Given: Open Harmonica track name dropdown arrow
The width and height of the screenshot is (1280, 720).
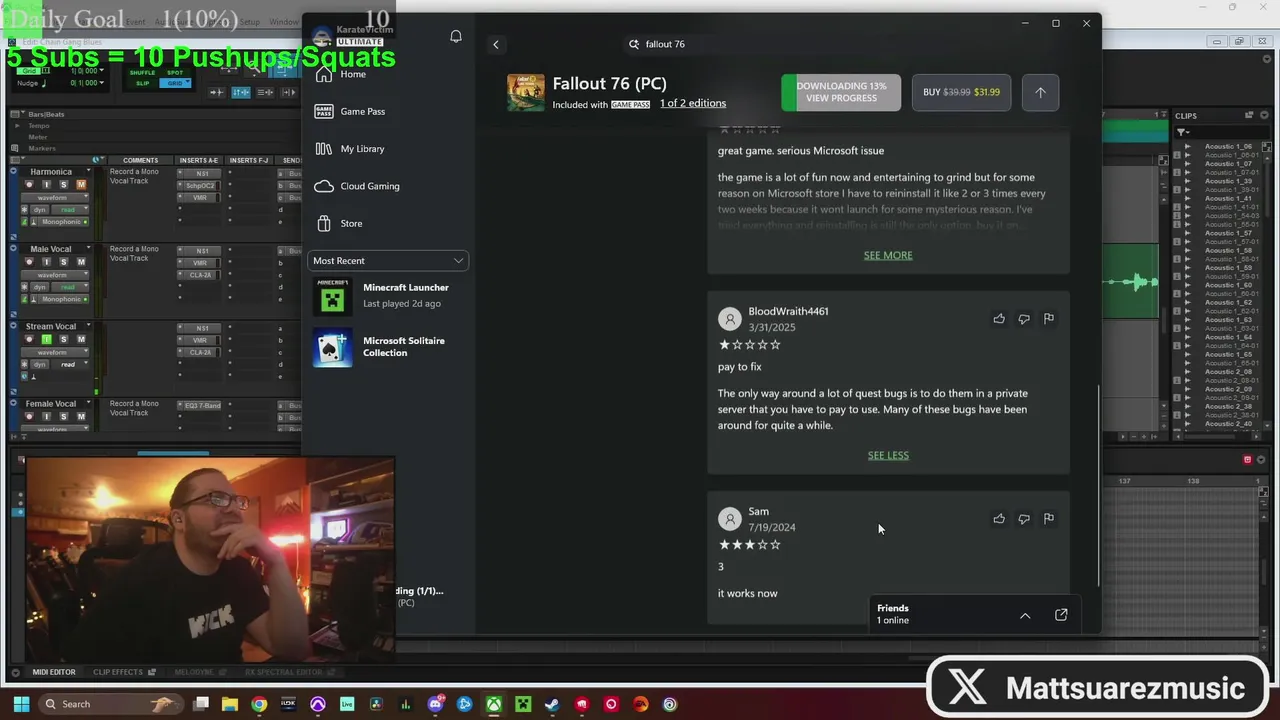Looking at the screenshot, I should pyautogui.click(x=88, y=170).
